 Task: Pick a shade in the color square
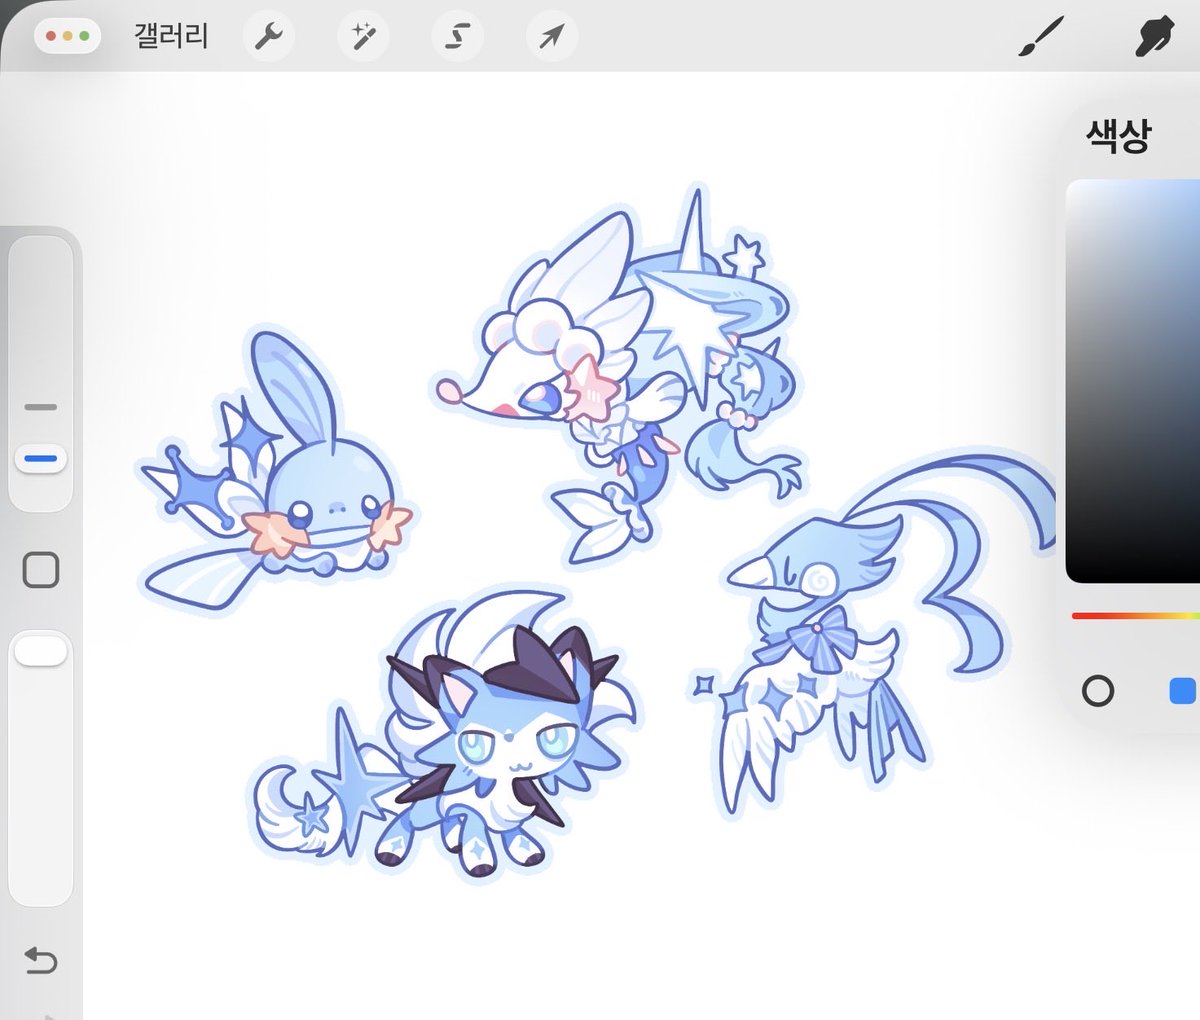(1133, 381)
